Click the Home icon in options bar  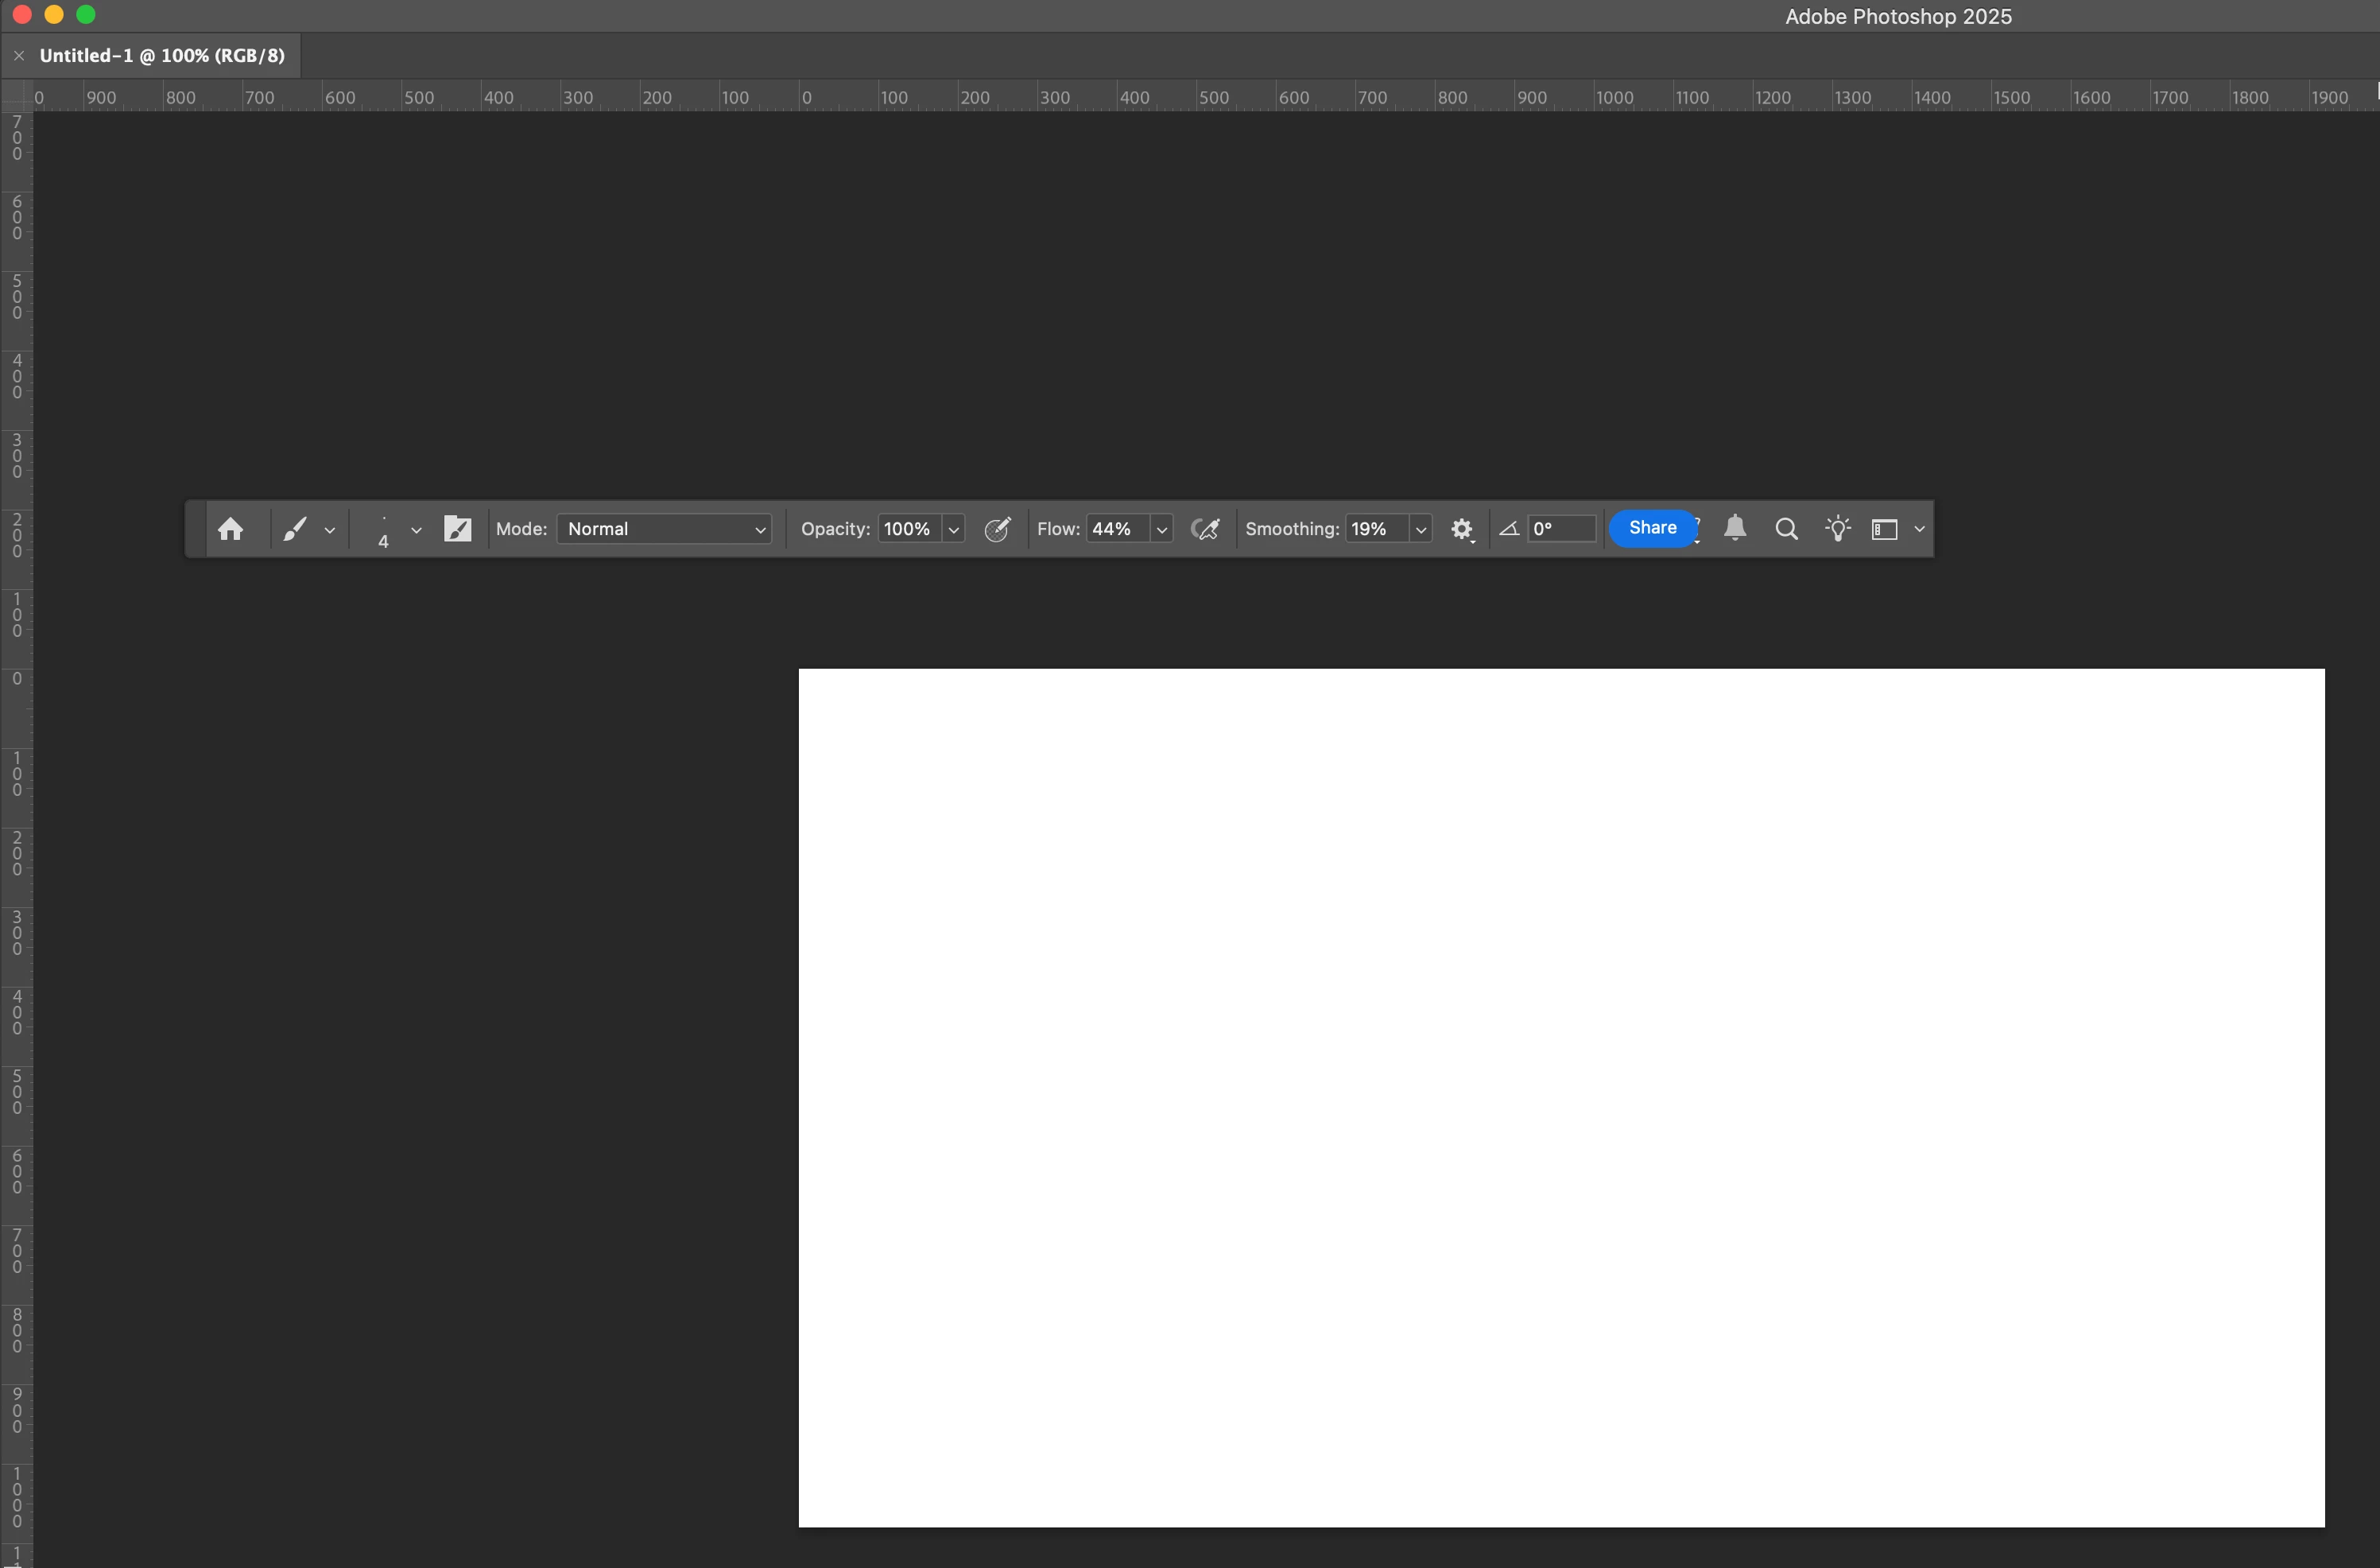231,529
